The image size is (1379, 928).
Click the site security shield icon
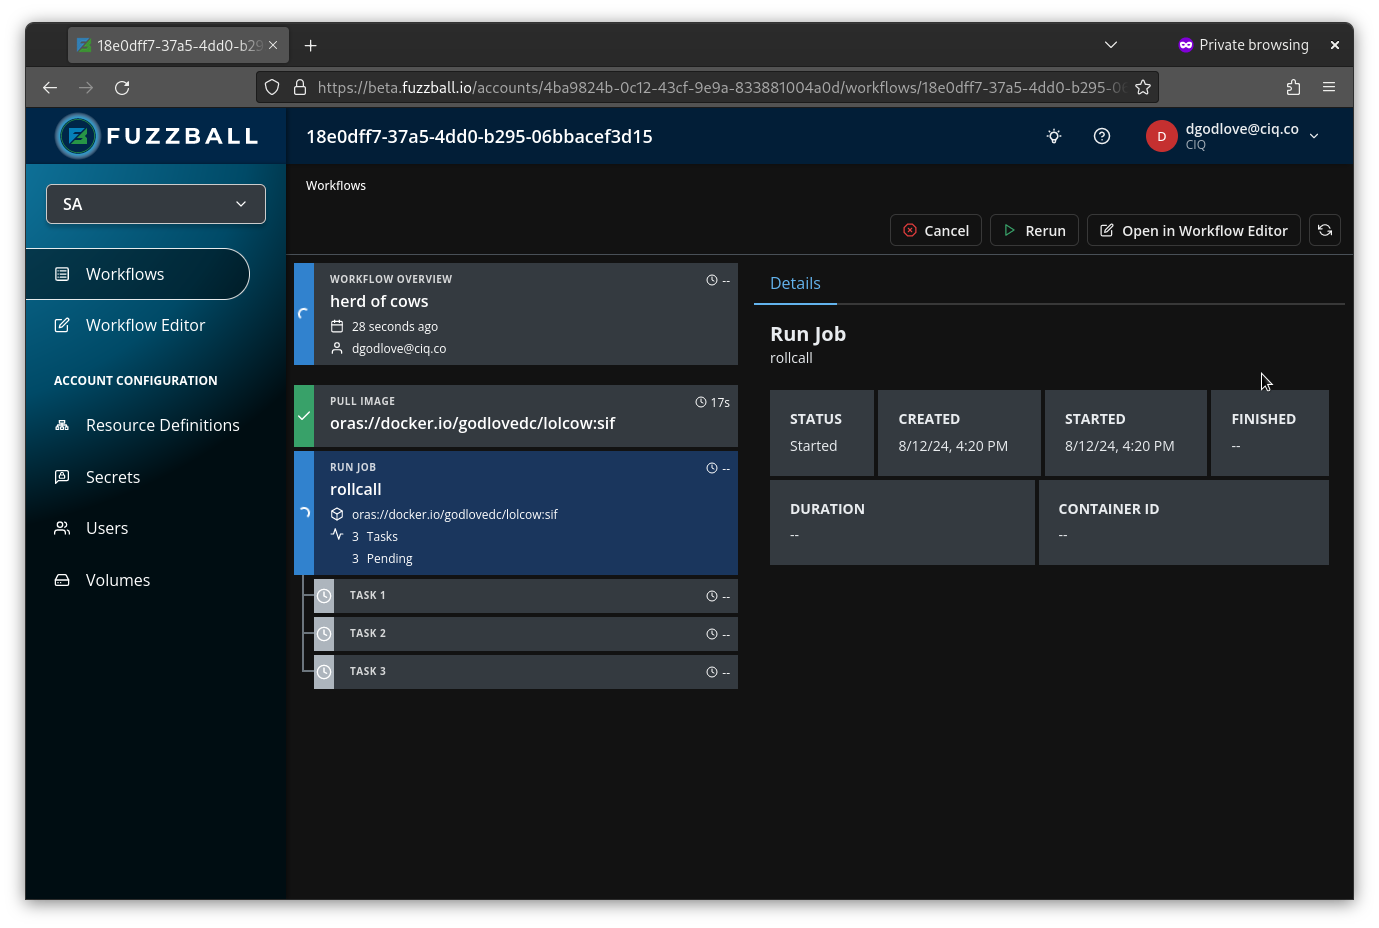click(x=272, y=88)
